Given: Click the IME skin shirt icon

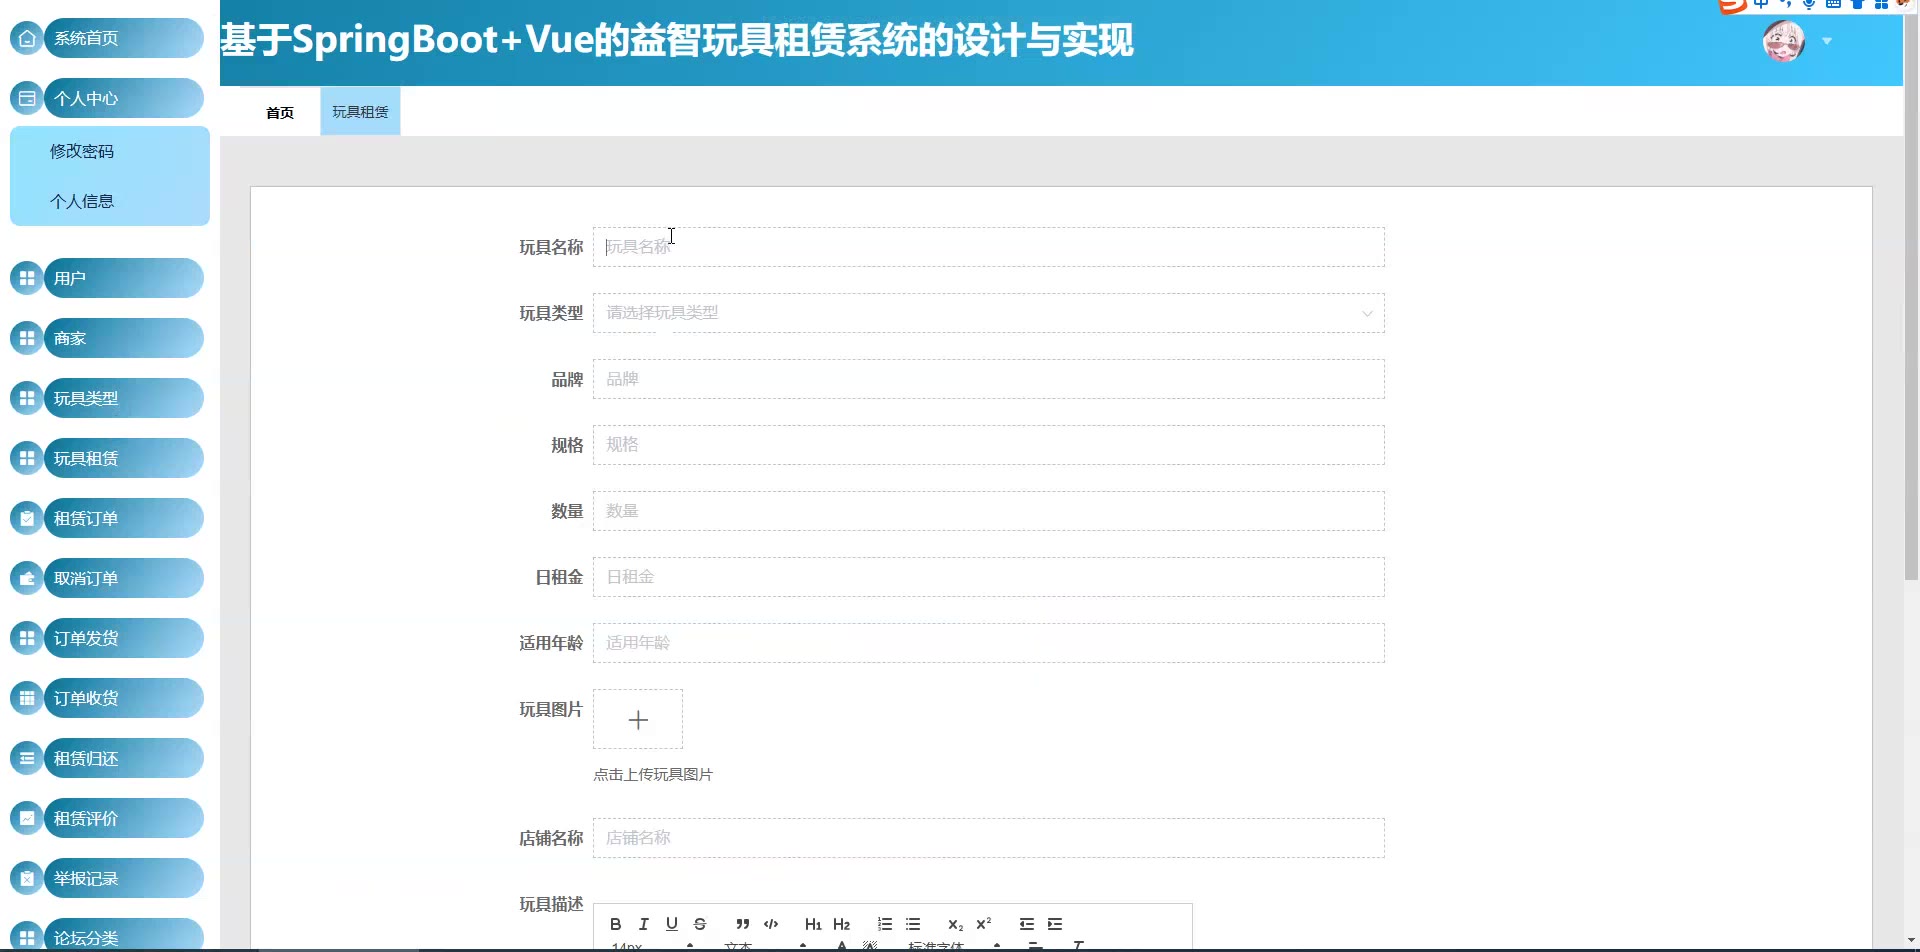Looking at the screenshot, I should tap(1857, 4).
